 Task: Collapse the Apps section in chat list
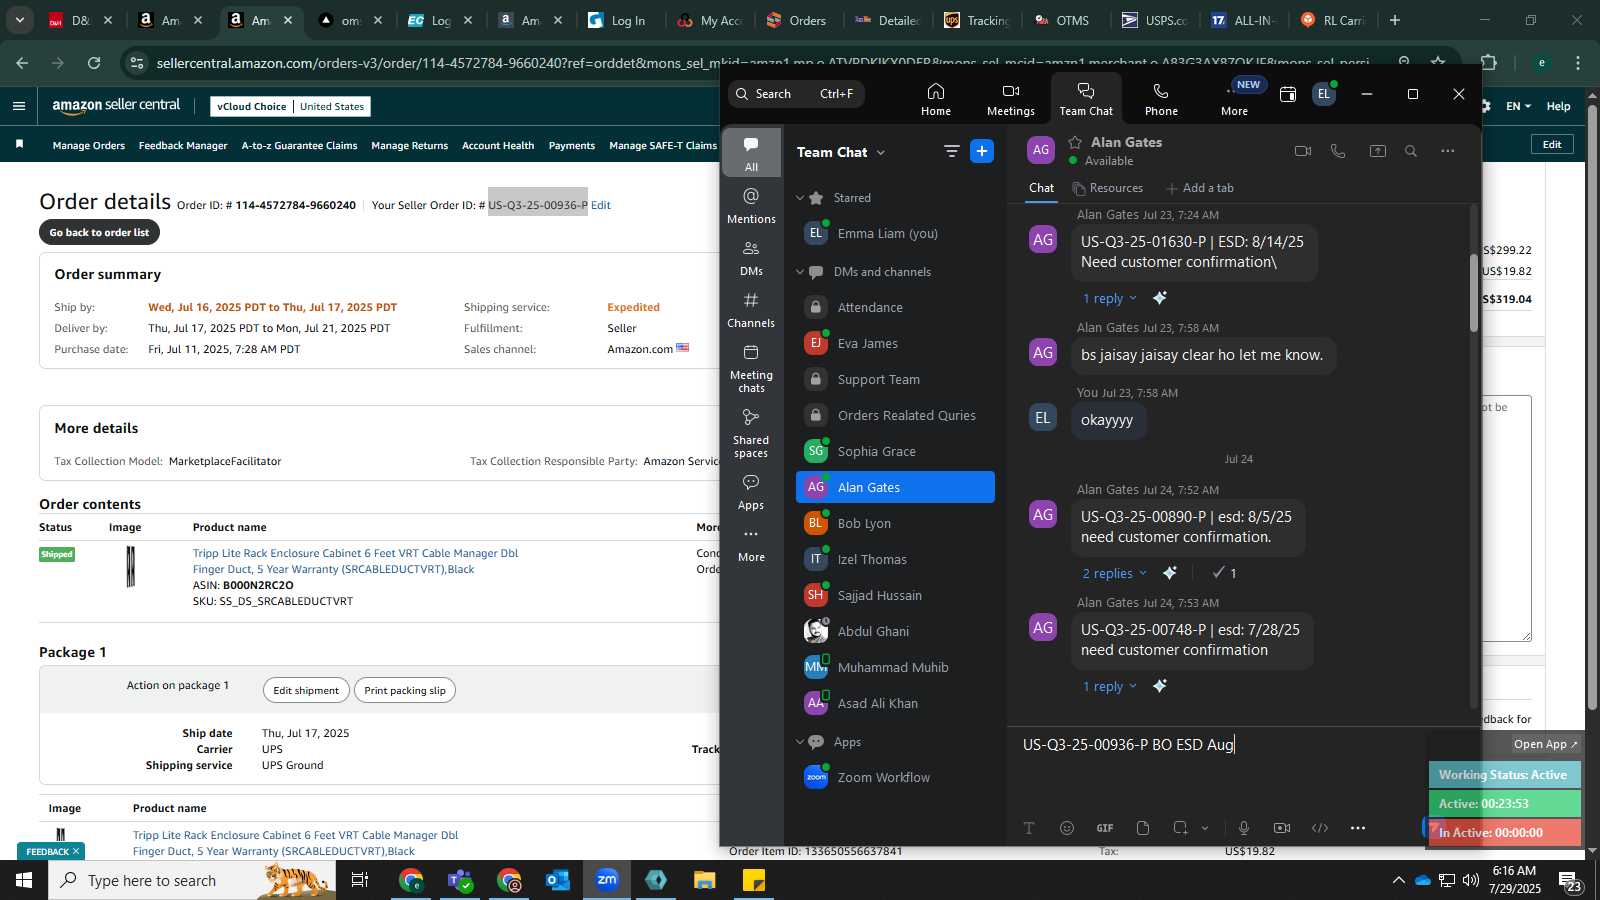(800, 742)
